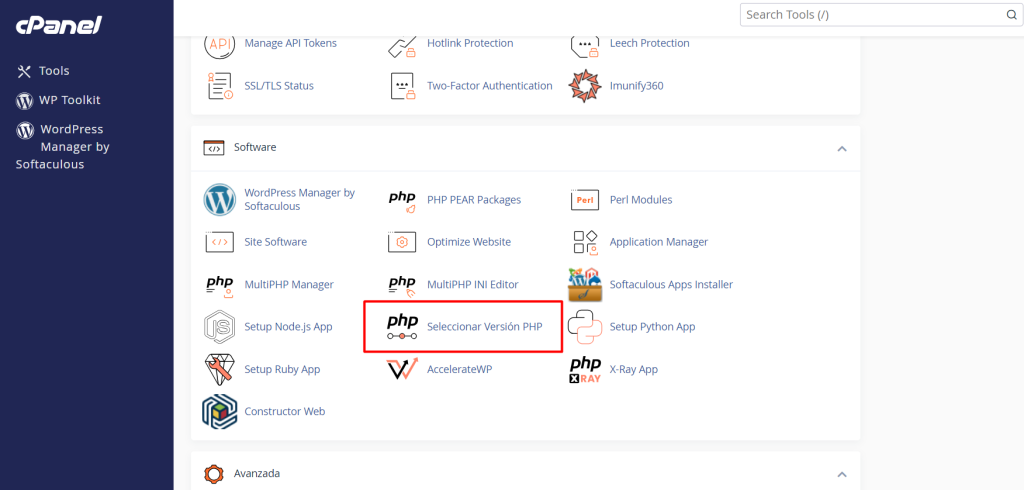The width and height of the screenshot is (1024, 490).
Task: Click the Avanzada section header label
Action: (257, 473)
